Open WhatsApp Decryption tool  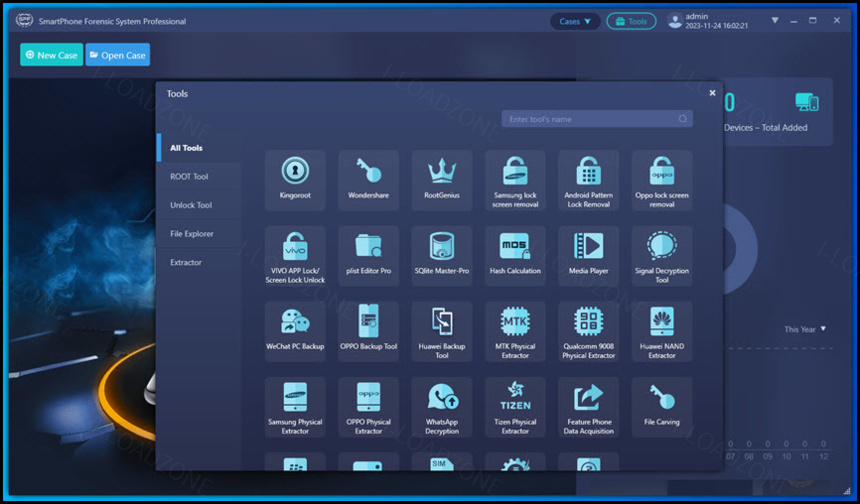[442, 407]
